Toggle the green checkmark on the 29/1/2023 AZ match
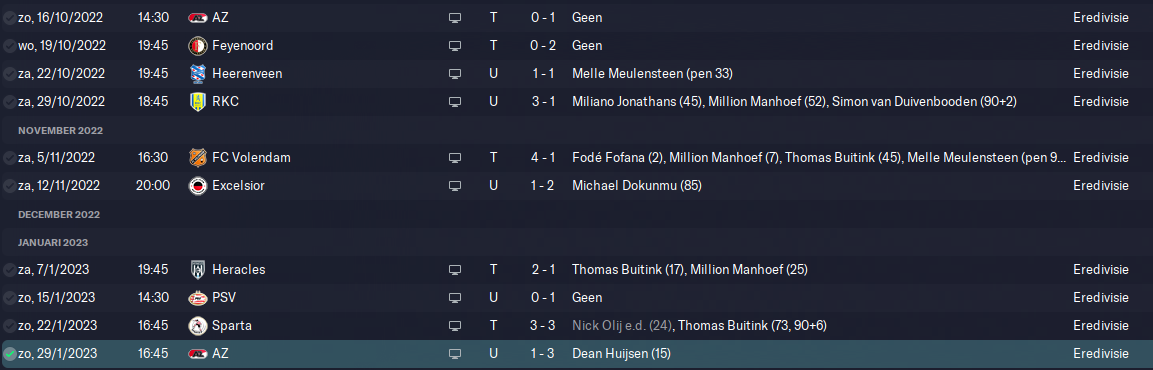Image resolution: width=1153 pixels, height=370 pixels. click(10, 354)
